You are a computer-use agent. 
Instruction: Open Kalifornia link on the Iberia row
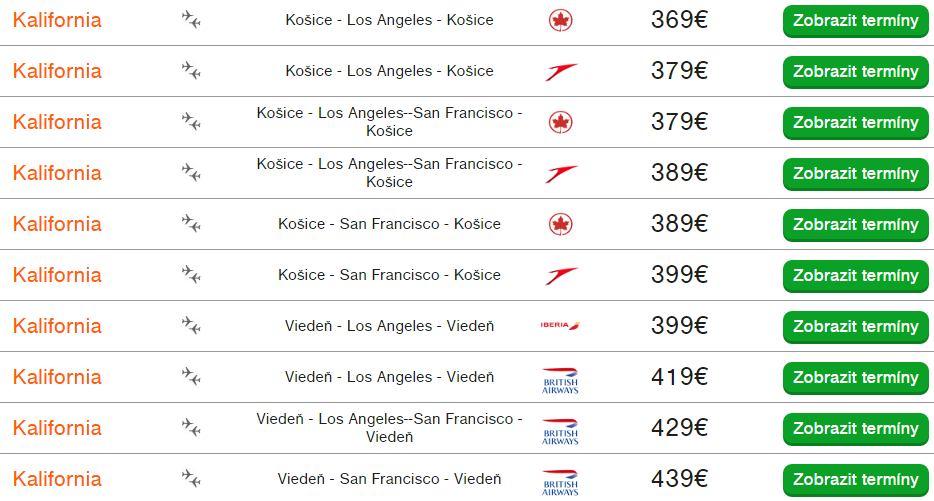(x=57, y=326)
